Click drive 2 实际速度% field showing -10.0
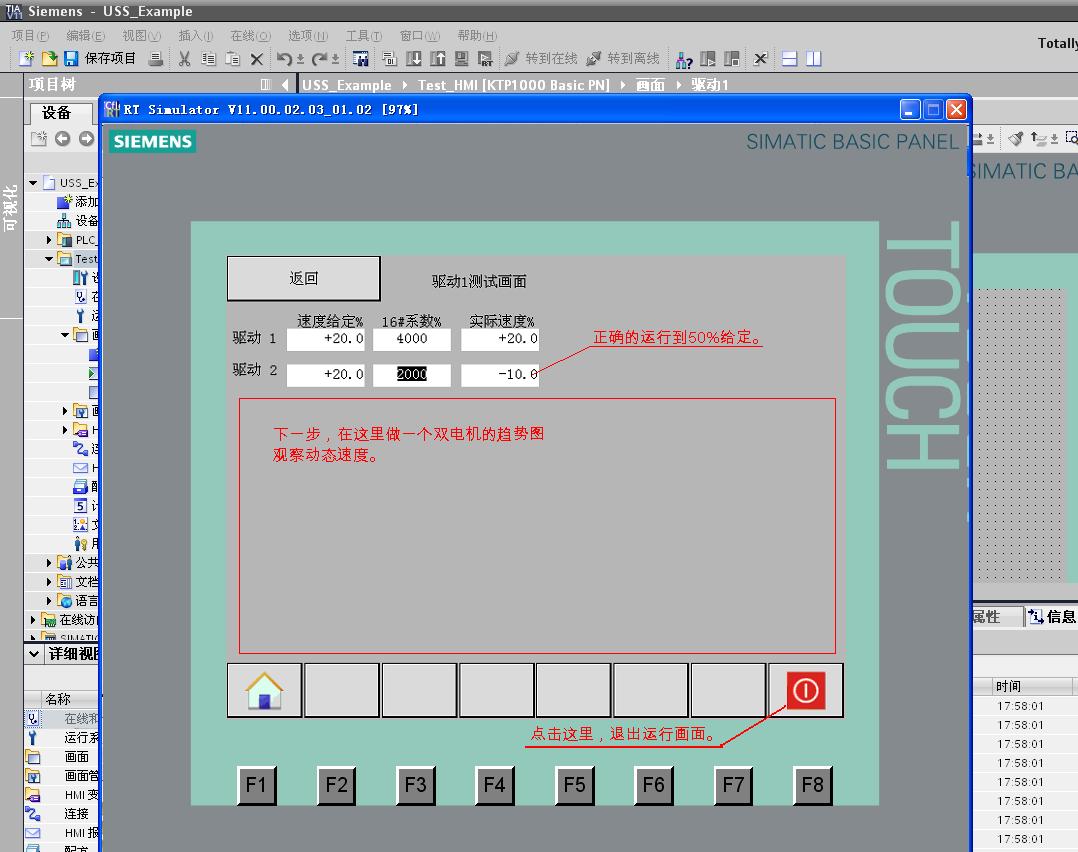 pyautogui.click(x=500, y=375)
